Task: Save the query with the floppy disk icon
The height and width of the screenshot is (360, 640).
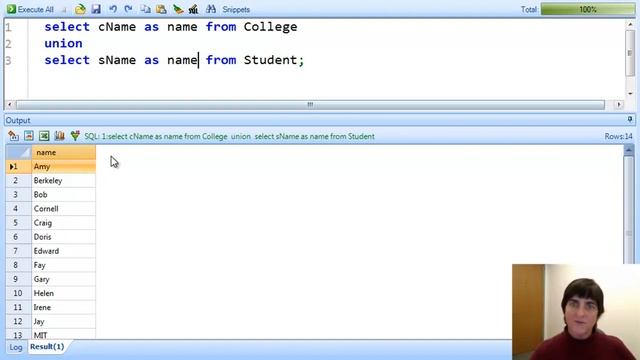Action: pos(96,9)
